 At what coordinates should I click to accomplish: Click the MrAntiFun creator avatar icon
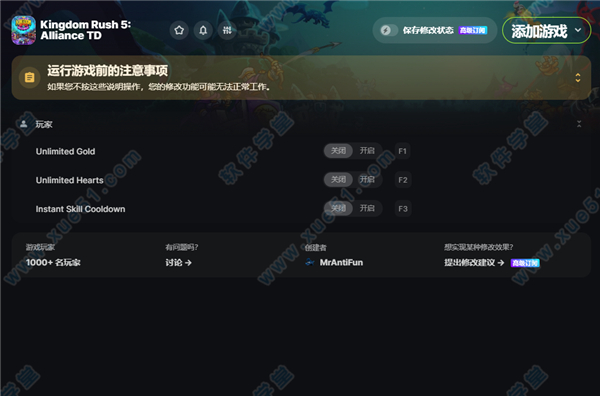pos(310,262)
